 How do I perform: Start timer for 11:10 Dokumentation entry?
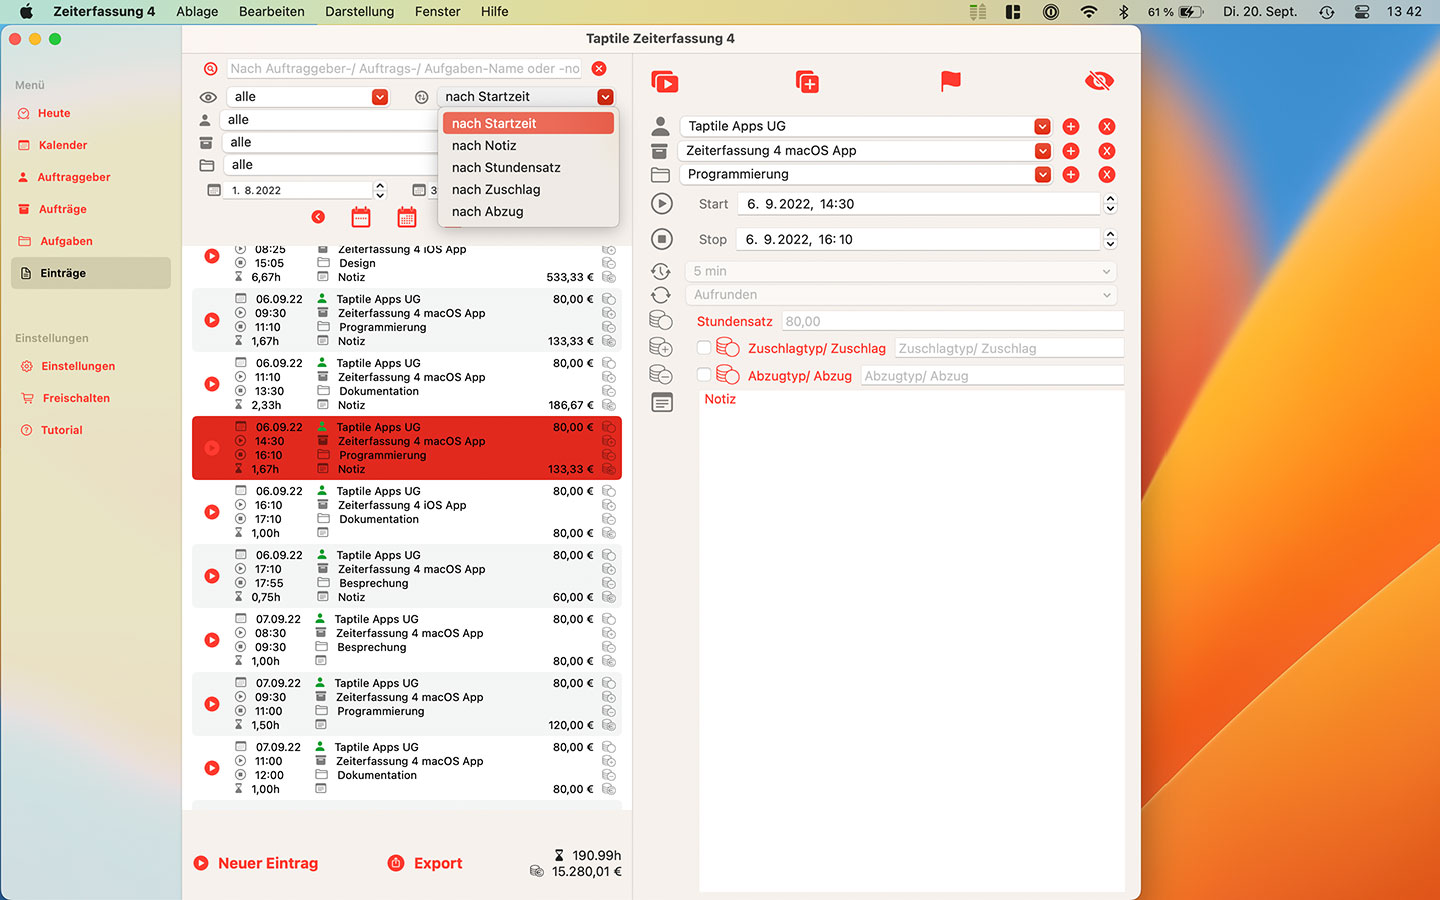coord(212,384)
